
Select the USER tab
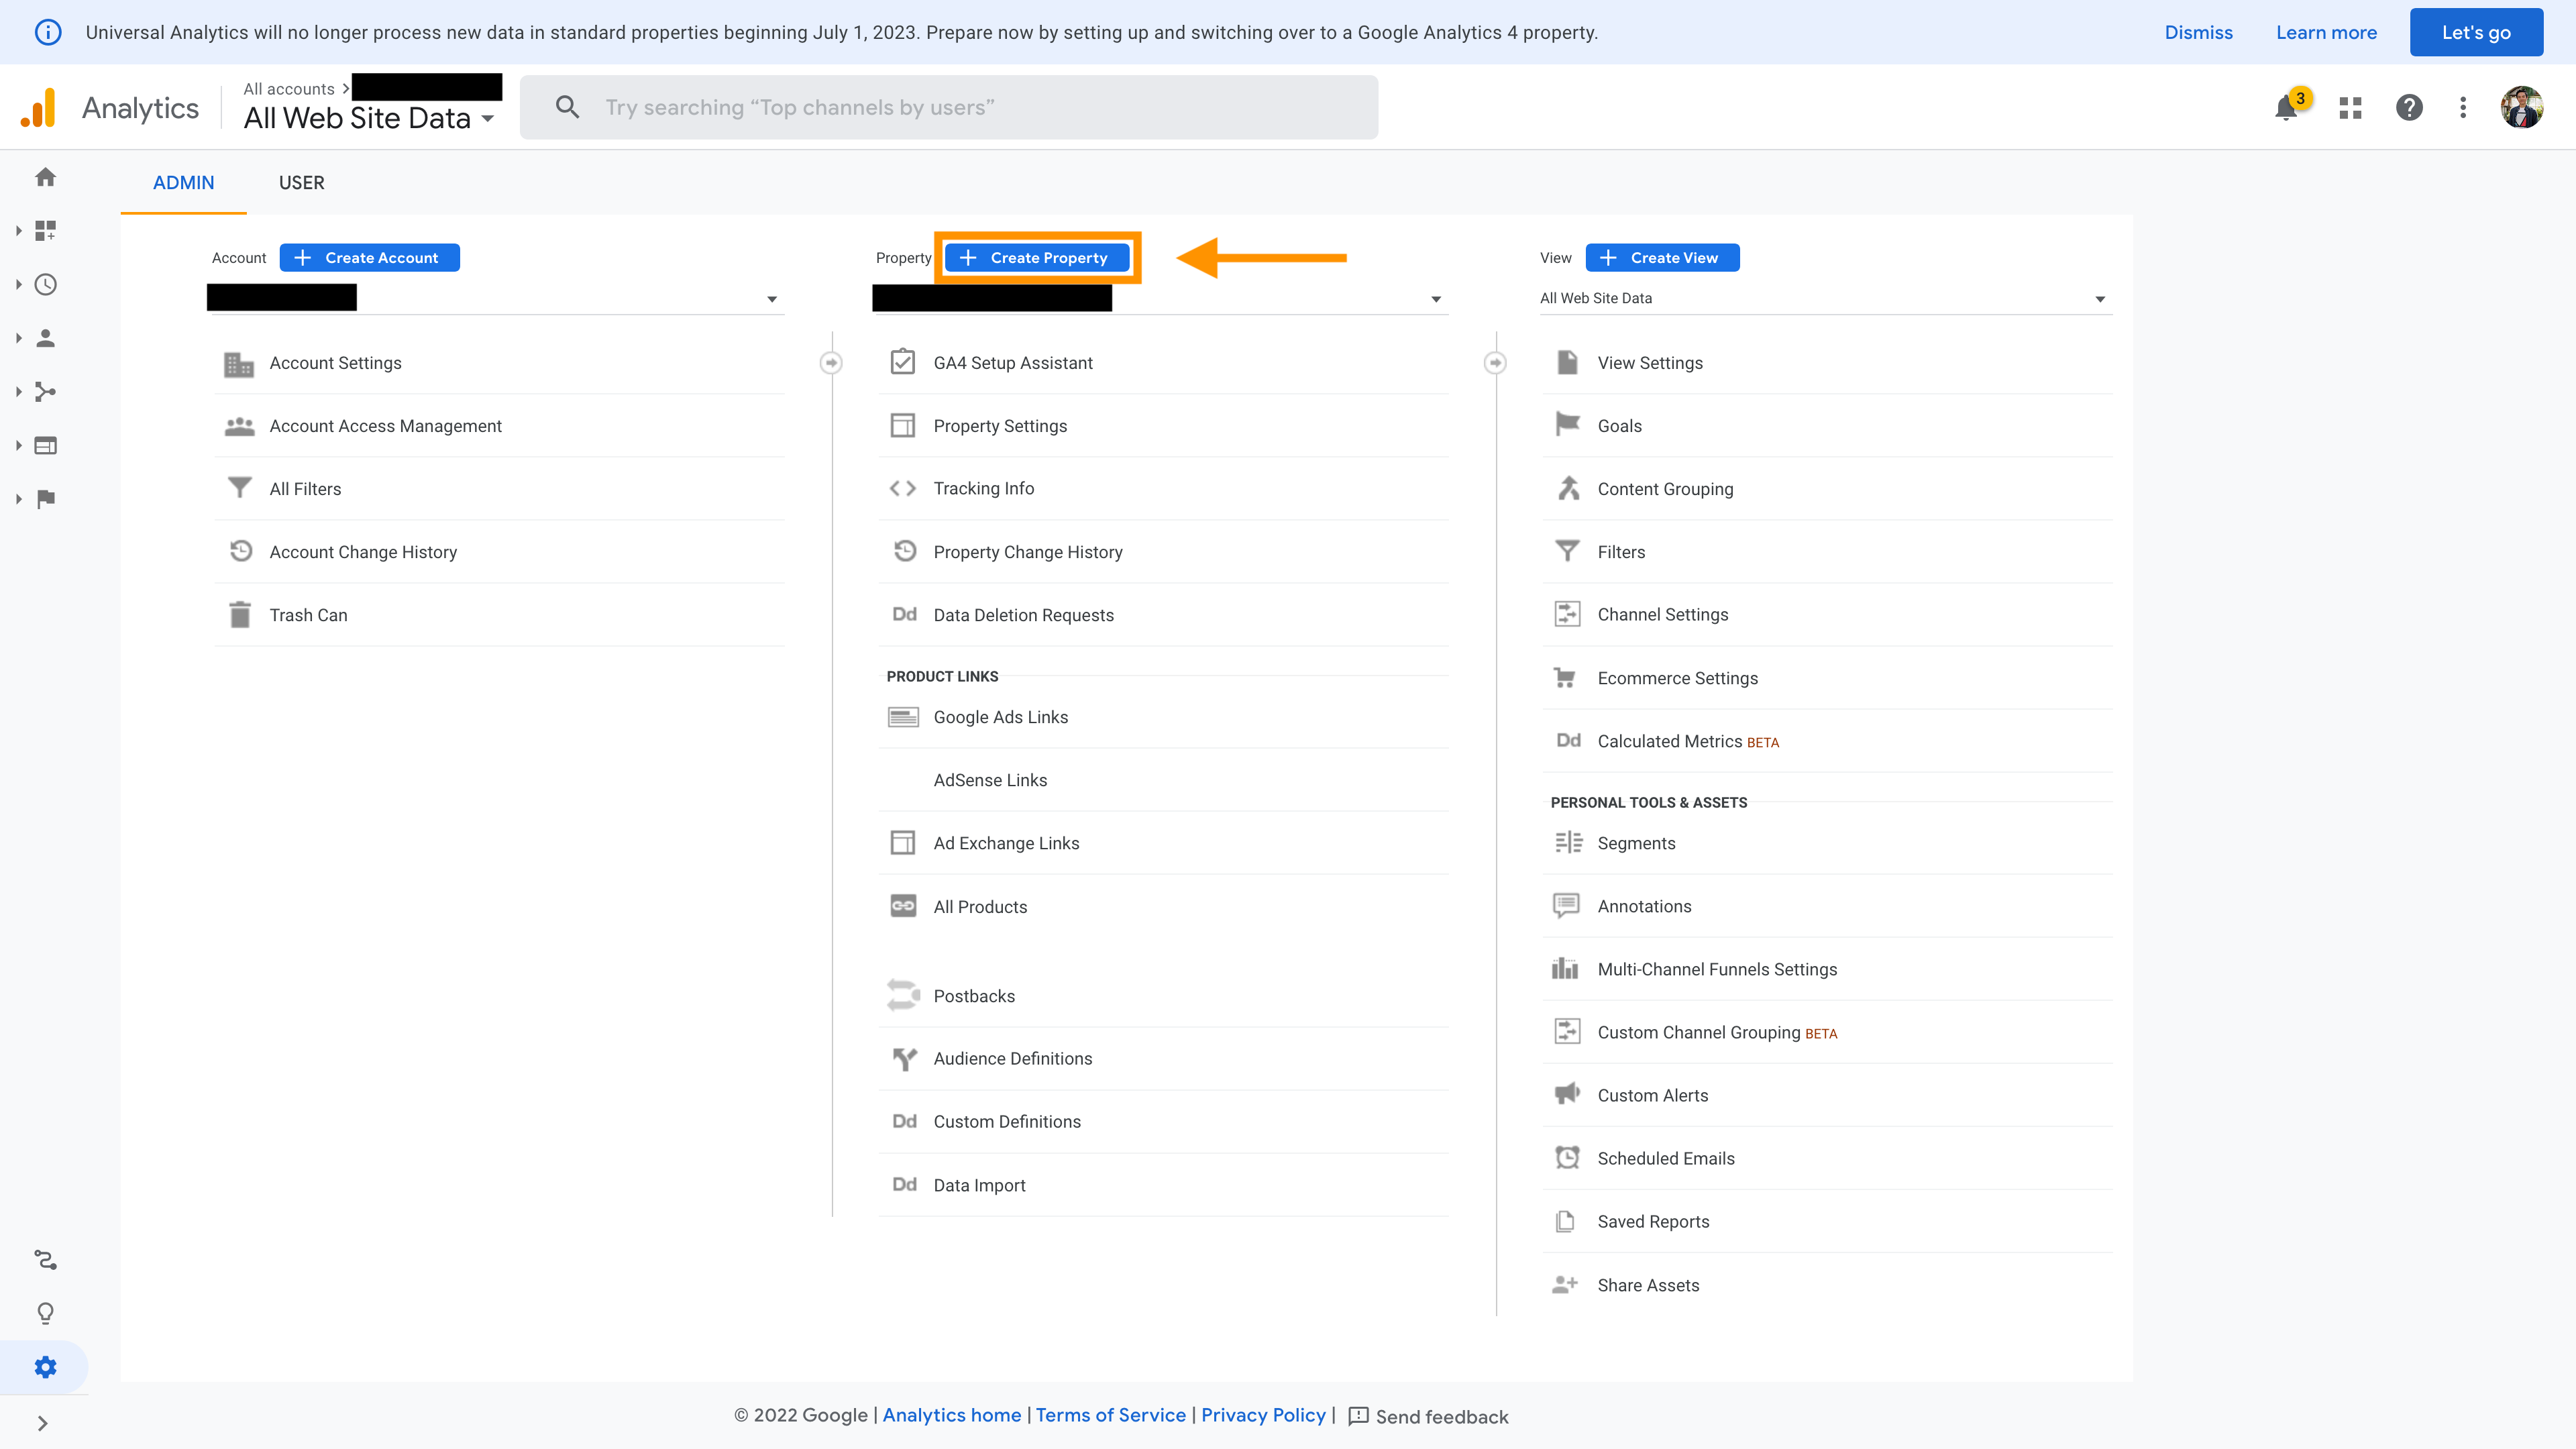tap(301, 182)
